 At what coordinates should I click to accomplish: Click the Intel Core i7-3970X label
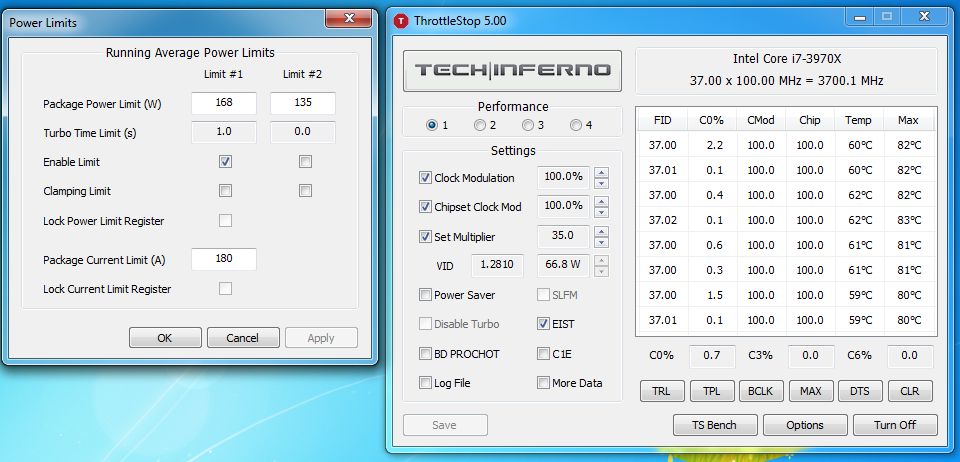click(786, 59)
